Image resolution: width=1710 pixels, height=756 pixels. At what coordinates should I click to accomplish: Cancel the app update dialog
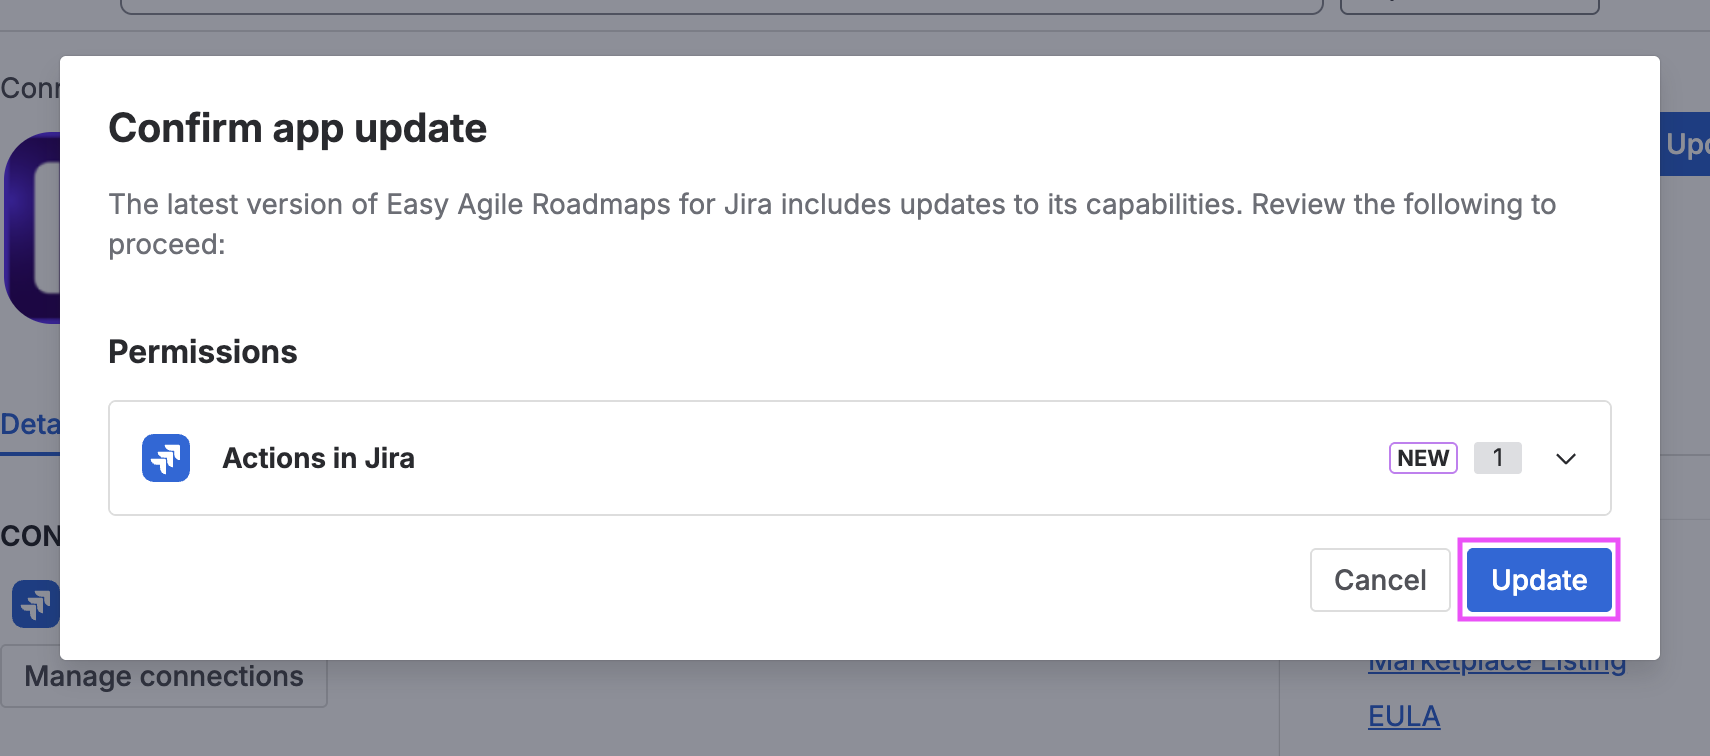1379,580
